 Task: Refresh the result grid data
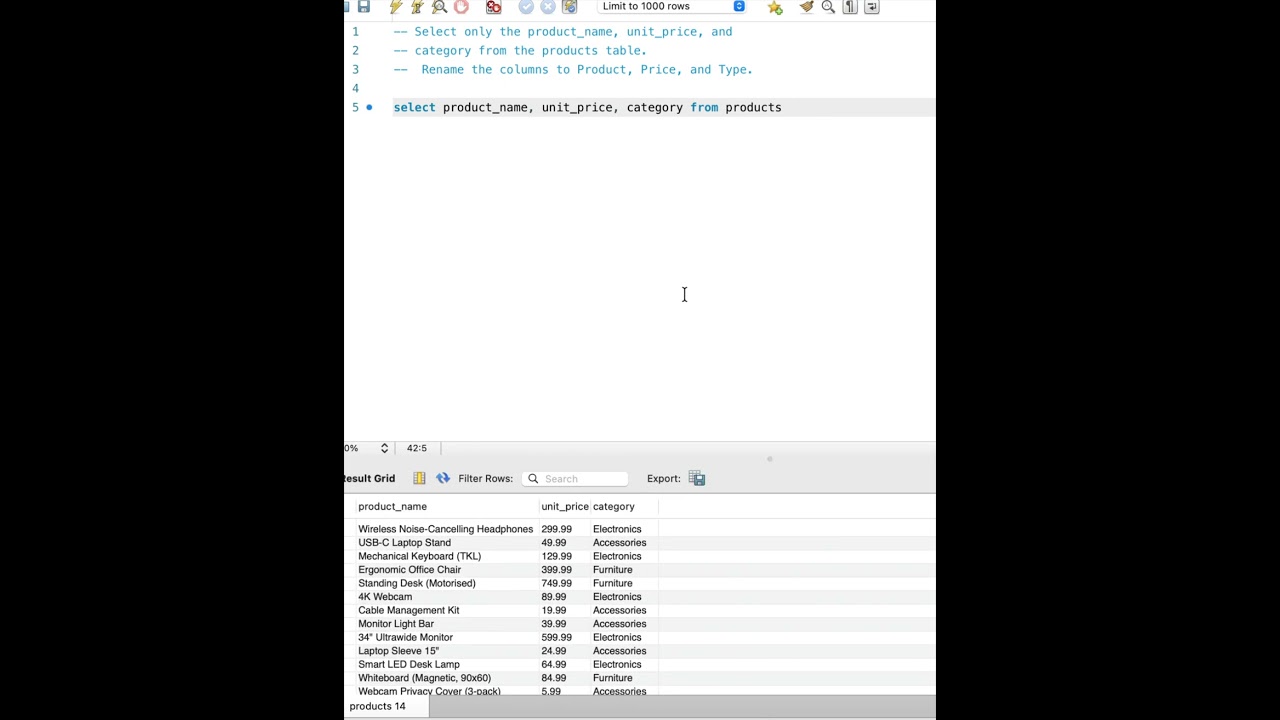(443, 478)
